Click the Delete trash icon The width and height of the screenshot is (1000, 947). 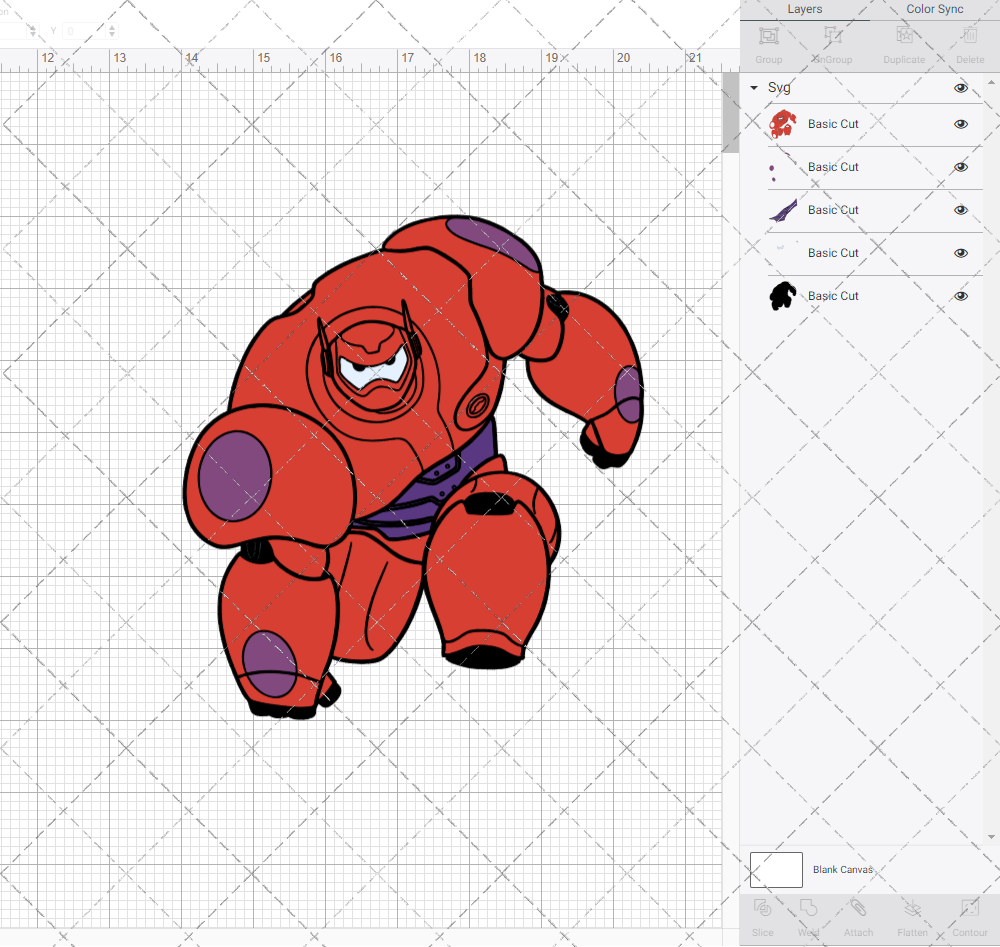pyautogui.click(x=970, y=36)
